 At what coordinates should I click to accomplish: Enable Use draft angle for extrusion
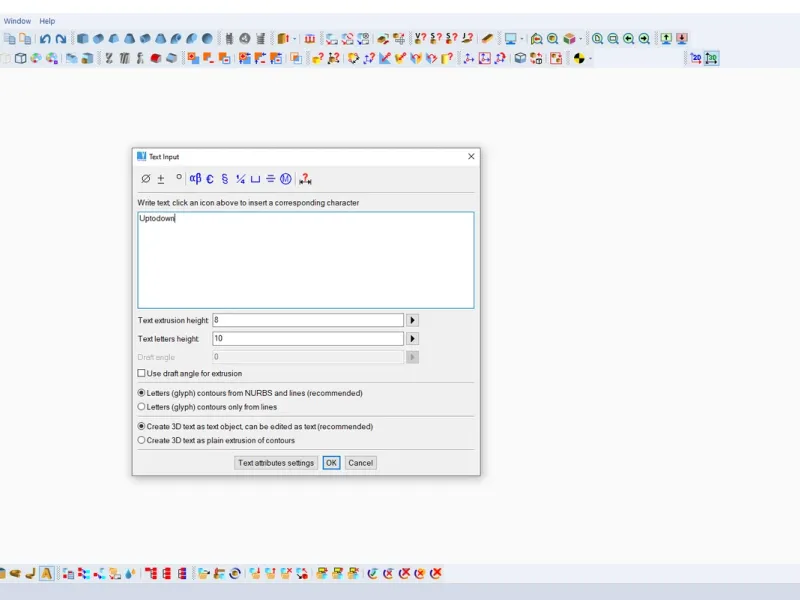(x=141, y=373)
